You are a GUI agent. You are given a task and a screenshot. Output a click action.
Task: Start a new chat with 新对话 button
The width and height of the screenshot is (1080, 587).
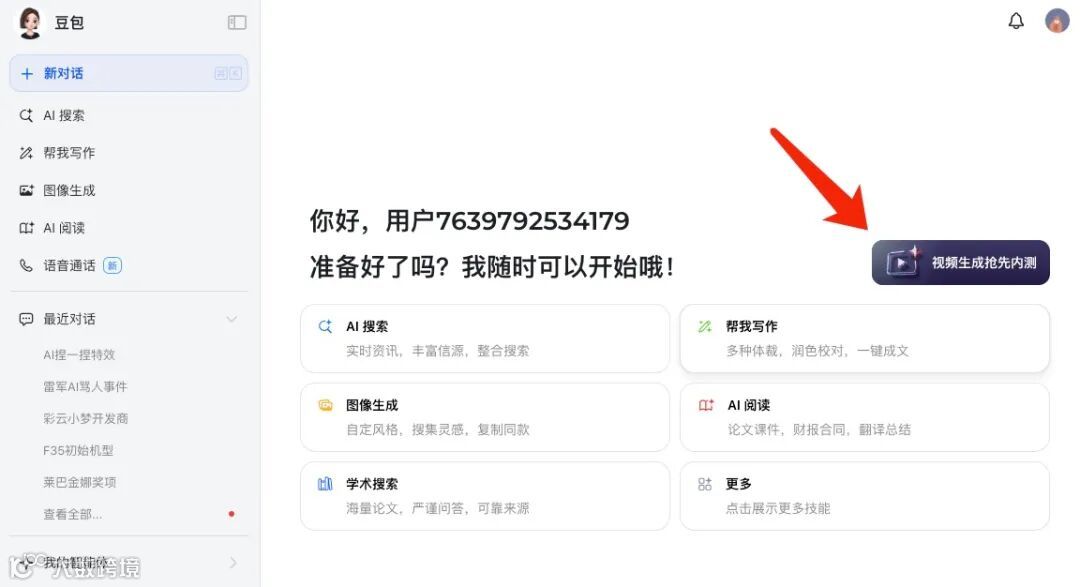tap(129, 73)
